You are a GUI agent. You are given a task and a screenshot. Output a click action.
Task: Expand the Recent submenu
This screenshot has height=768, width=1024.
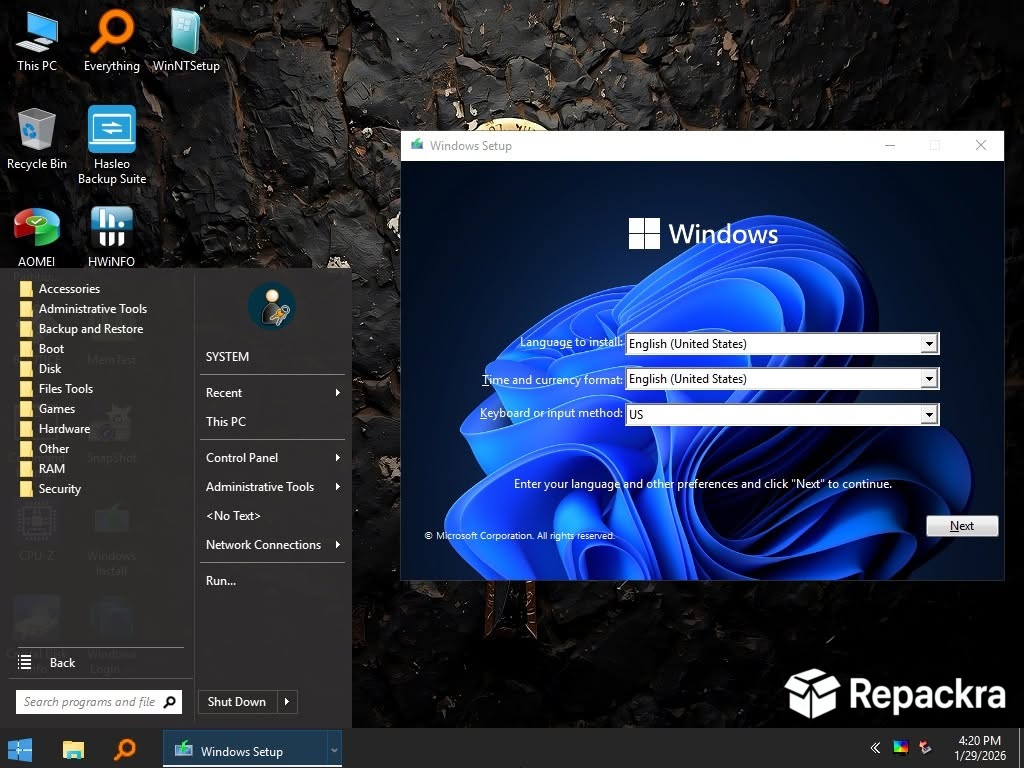pyautogui.click(x=272, y=392)
